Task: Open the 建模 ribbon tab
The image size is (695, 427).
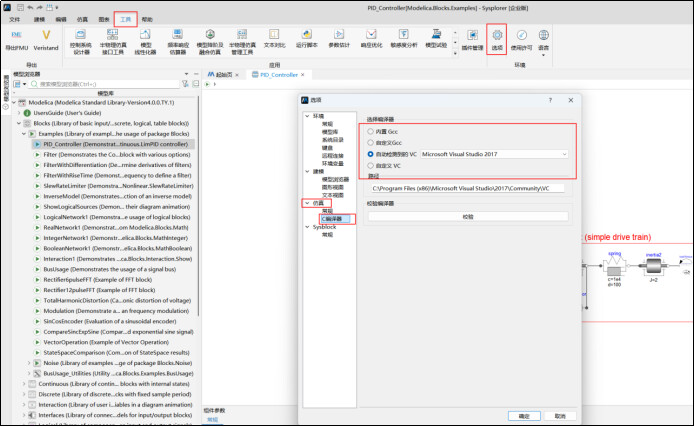Action: point(39,20)
